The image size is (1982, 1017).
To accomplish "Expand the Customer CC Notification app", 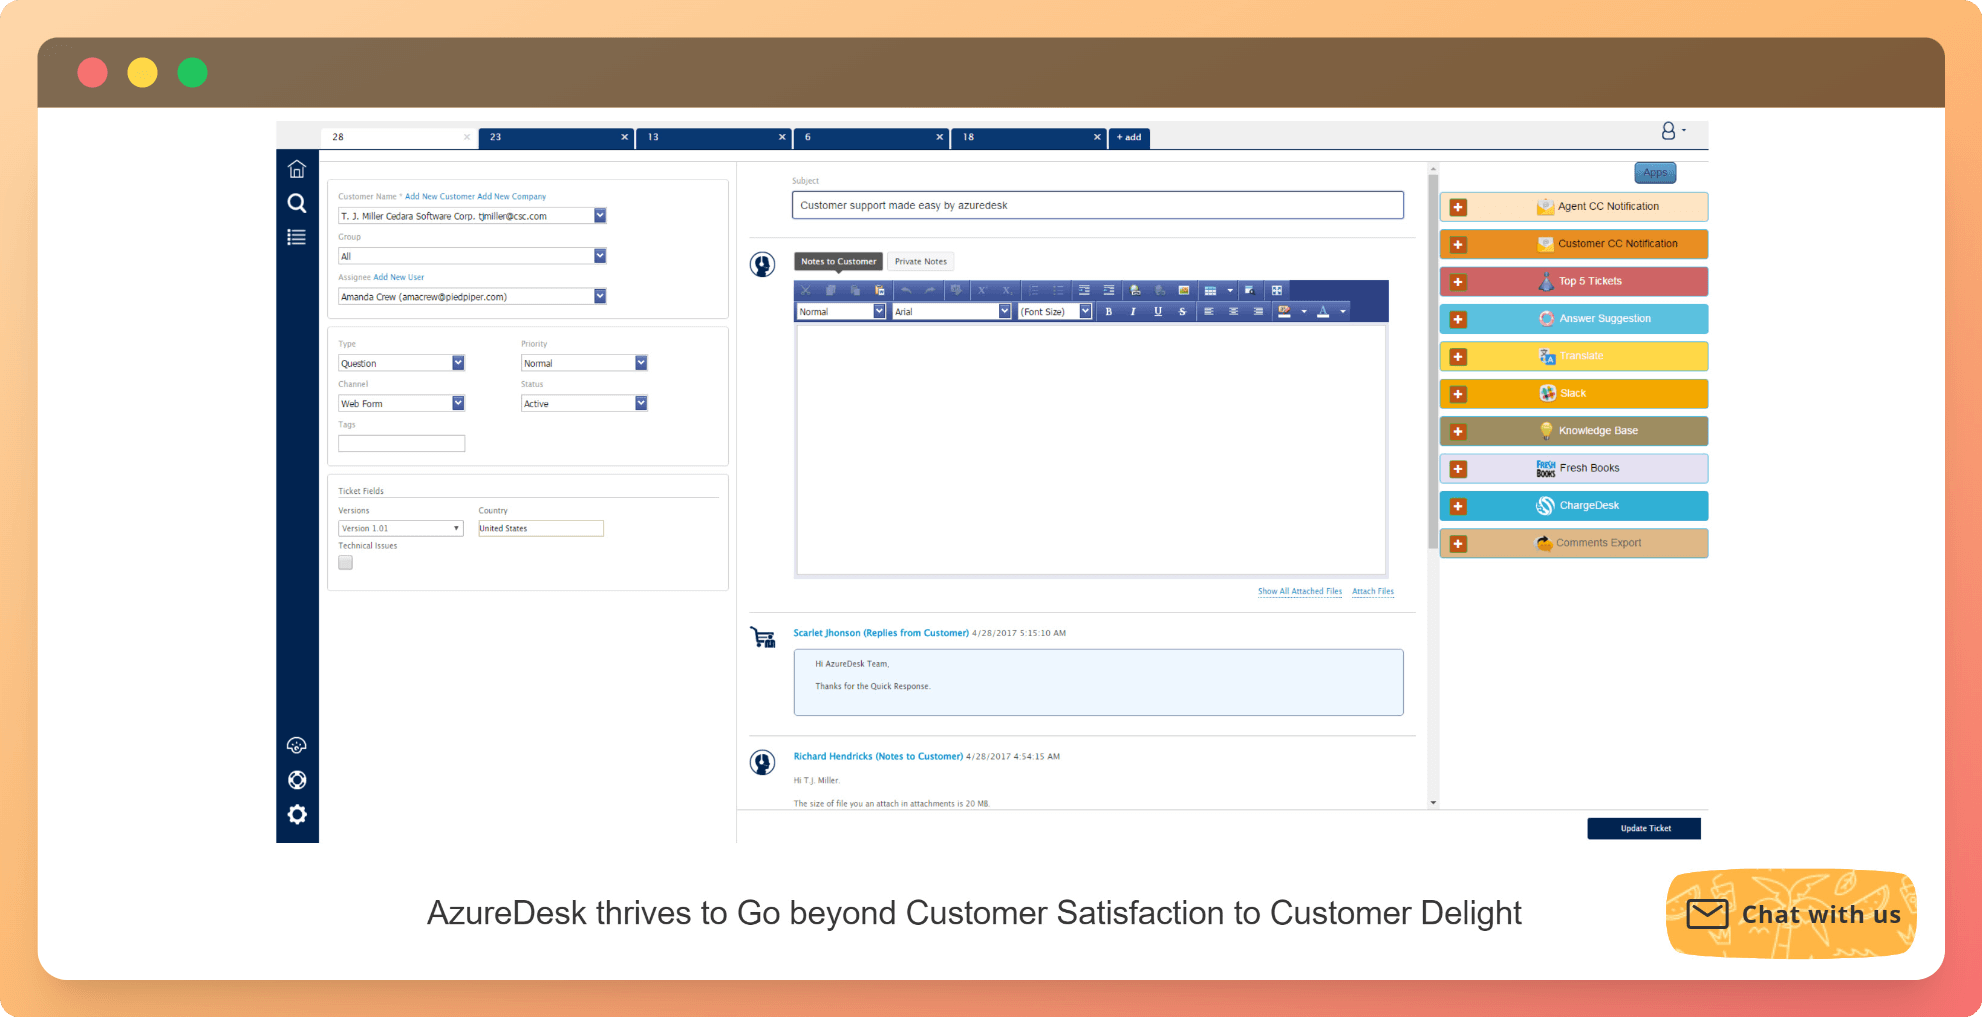I will click(x=1458, y=244).
